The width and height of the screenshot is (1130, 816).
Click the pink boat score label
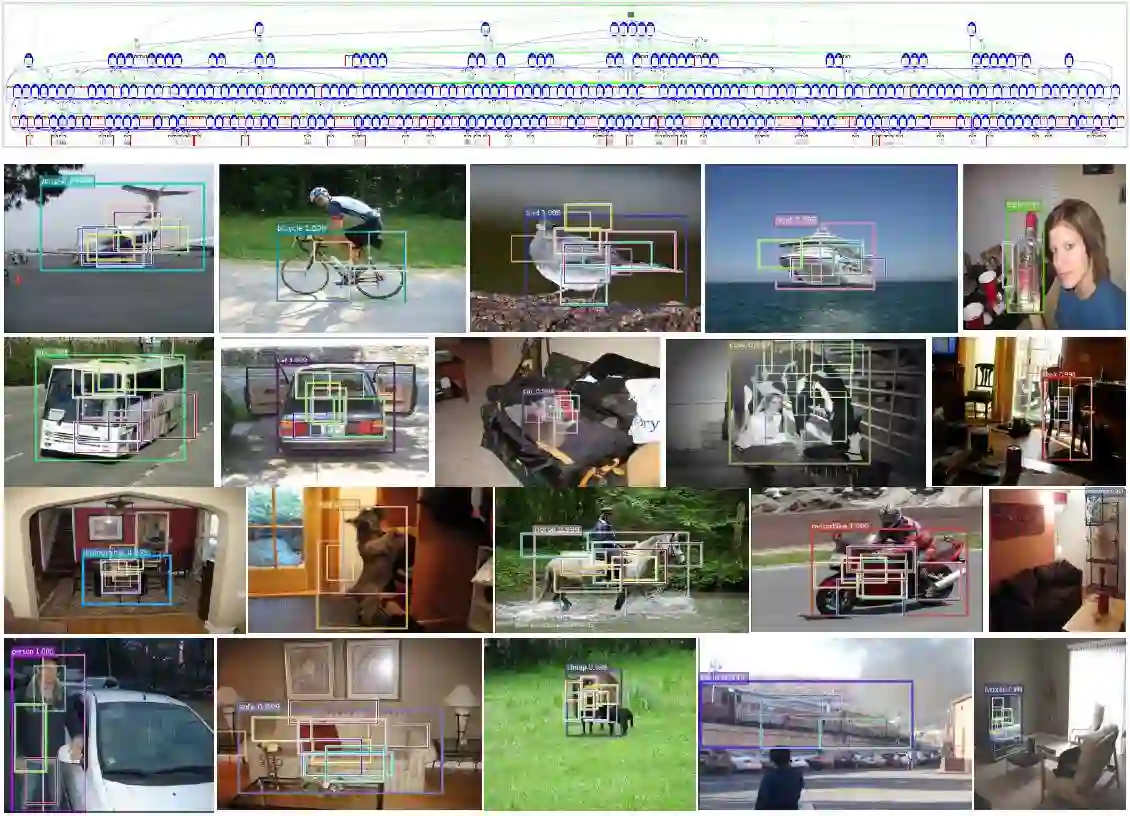click(x=796, y=220)
